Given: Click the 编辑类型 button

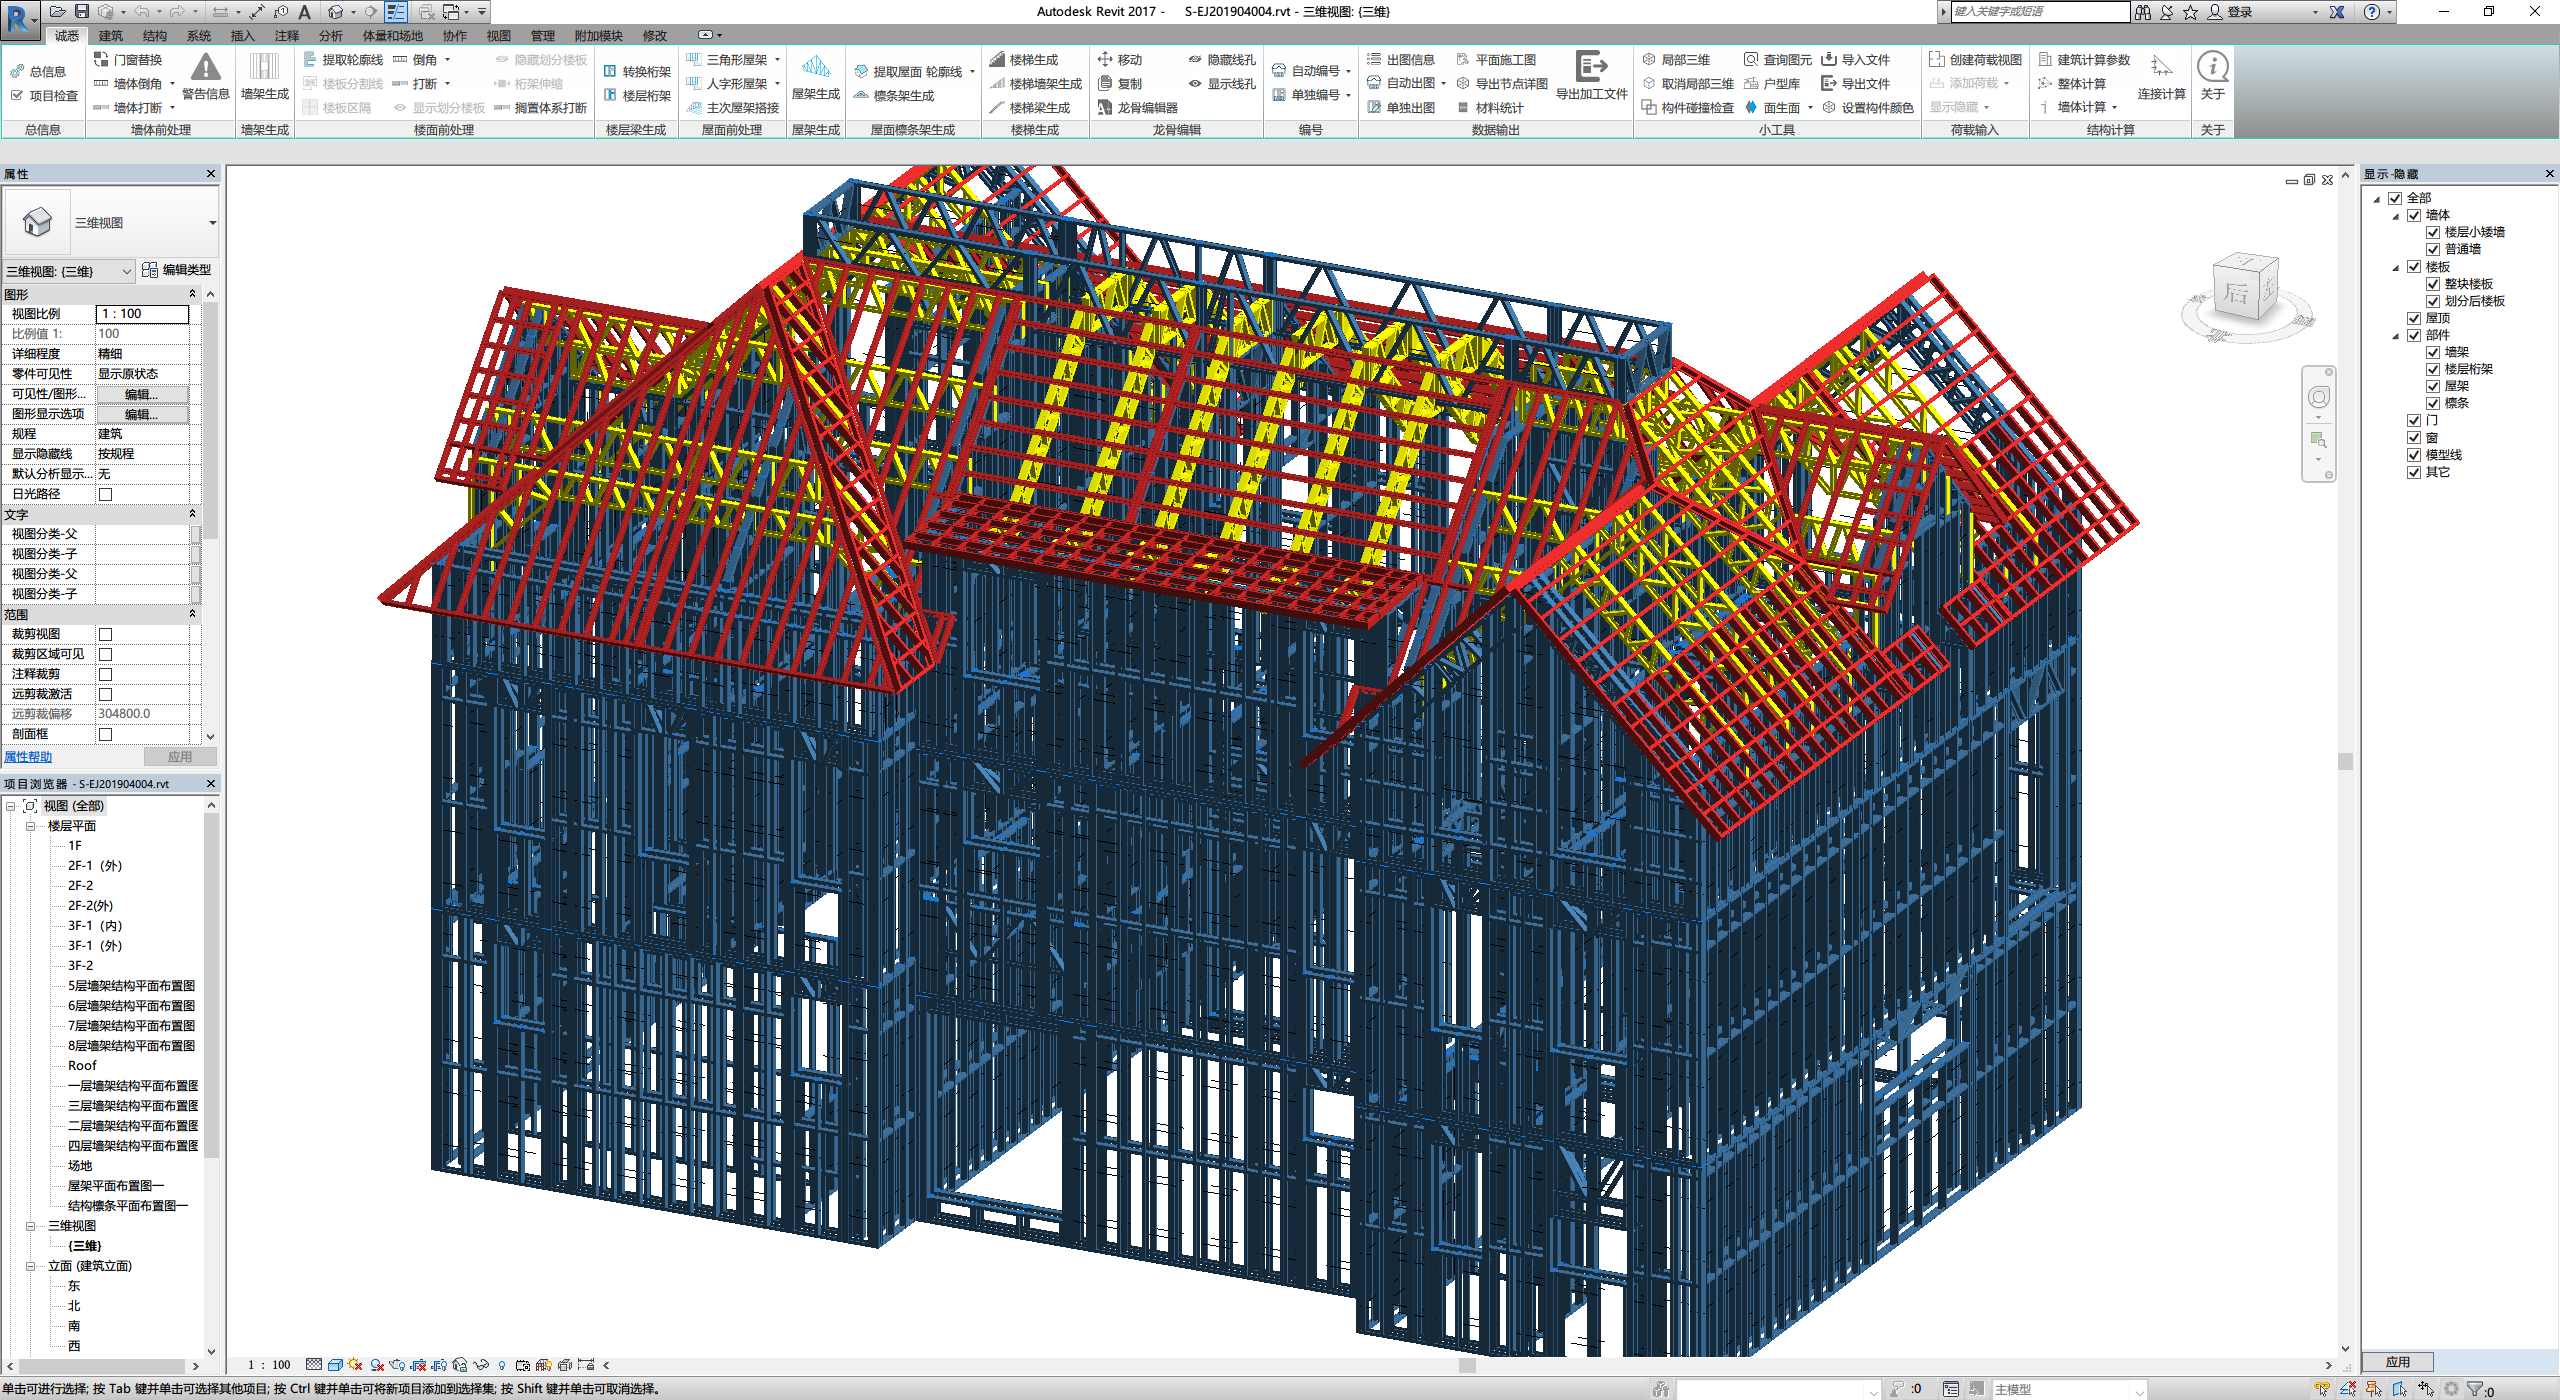Looking at the screenshot, I should (177, 270).
